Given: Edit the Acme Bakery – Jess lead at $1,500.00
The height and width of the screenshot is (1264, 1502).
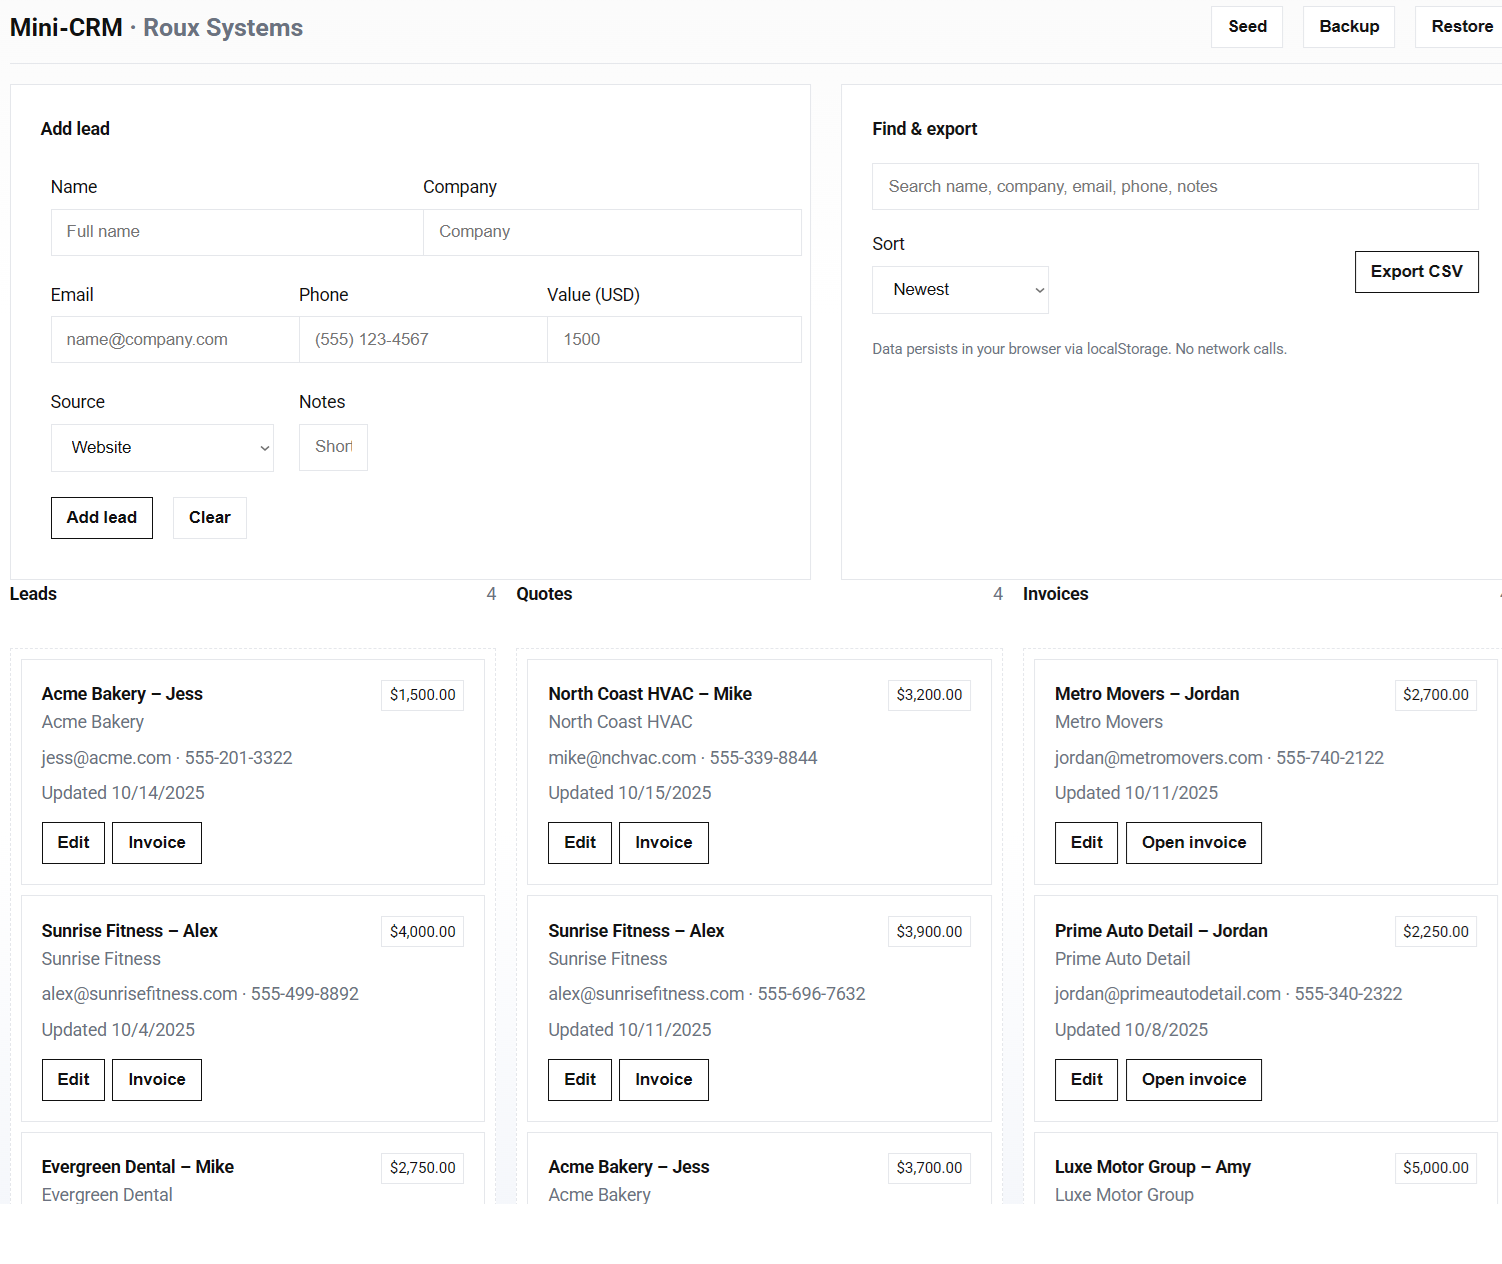Looking at the screenshot, I should click(x=73, y=843).
